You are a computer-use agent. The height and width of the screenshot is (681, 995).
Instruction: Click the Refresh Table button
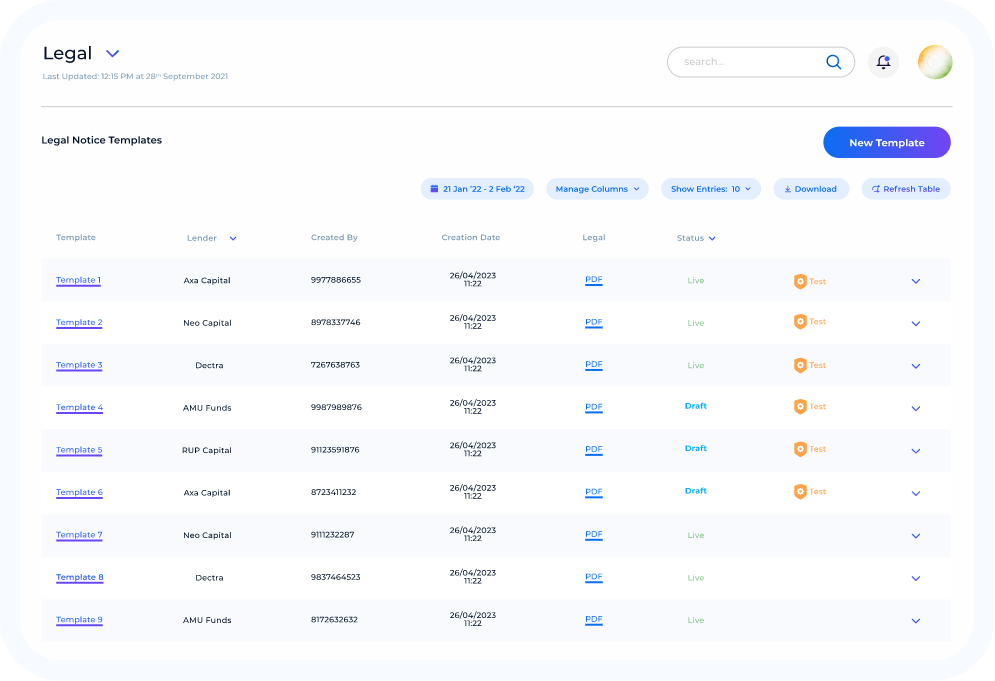(x=905, y=189)
